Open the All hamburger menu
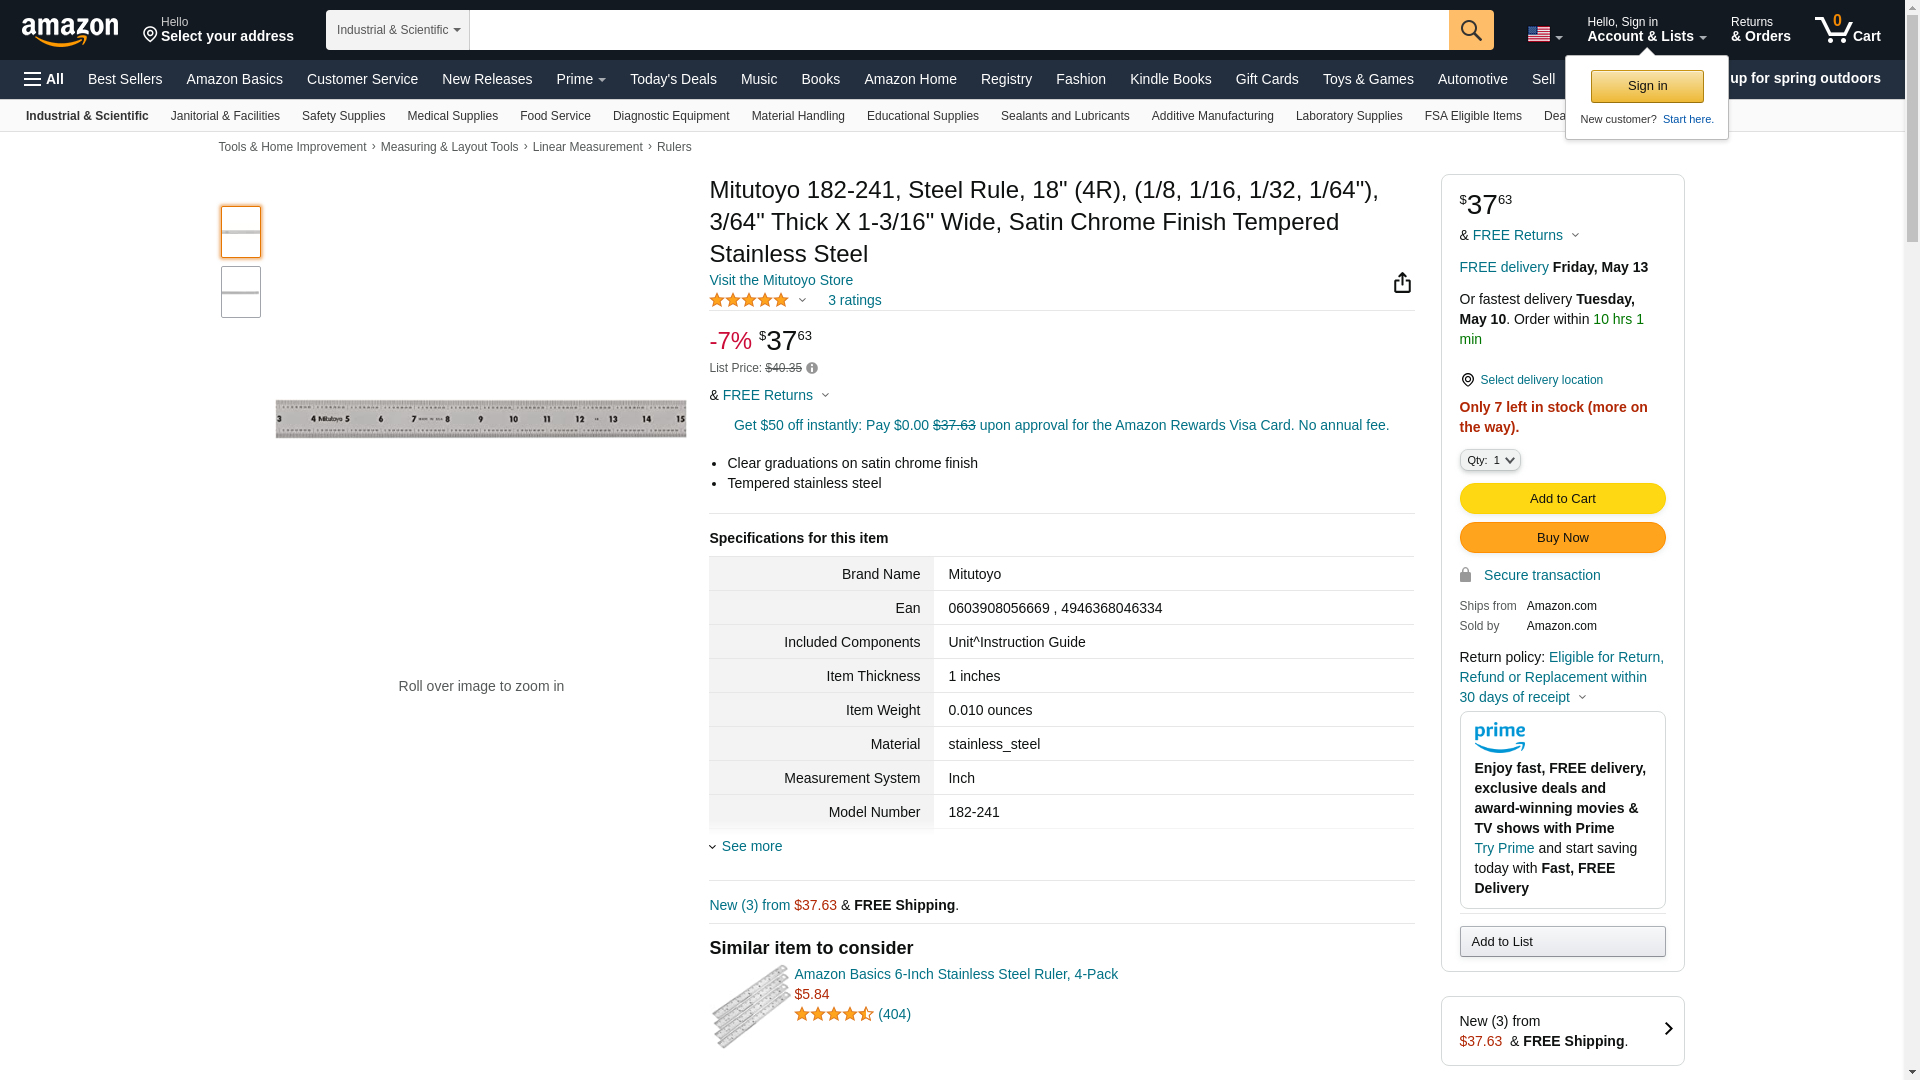1920x1080 pixels. [x=44, y=79]
